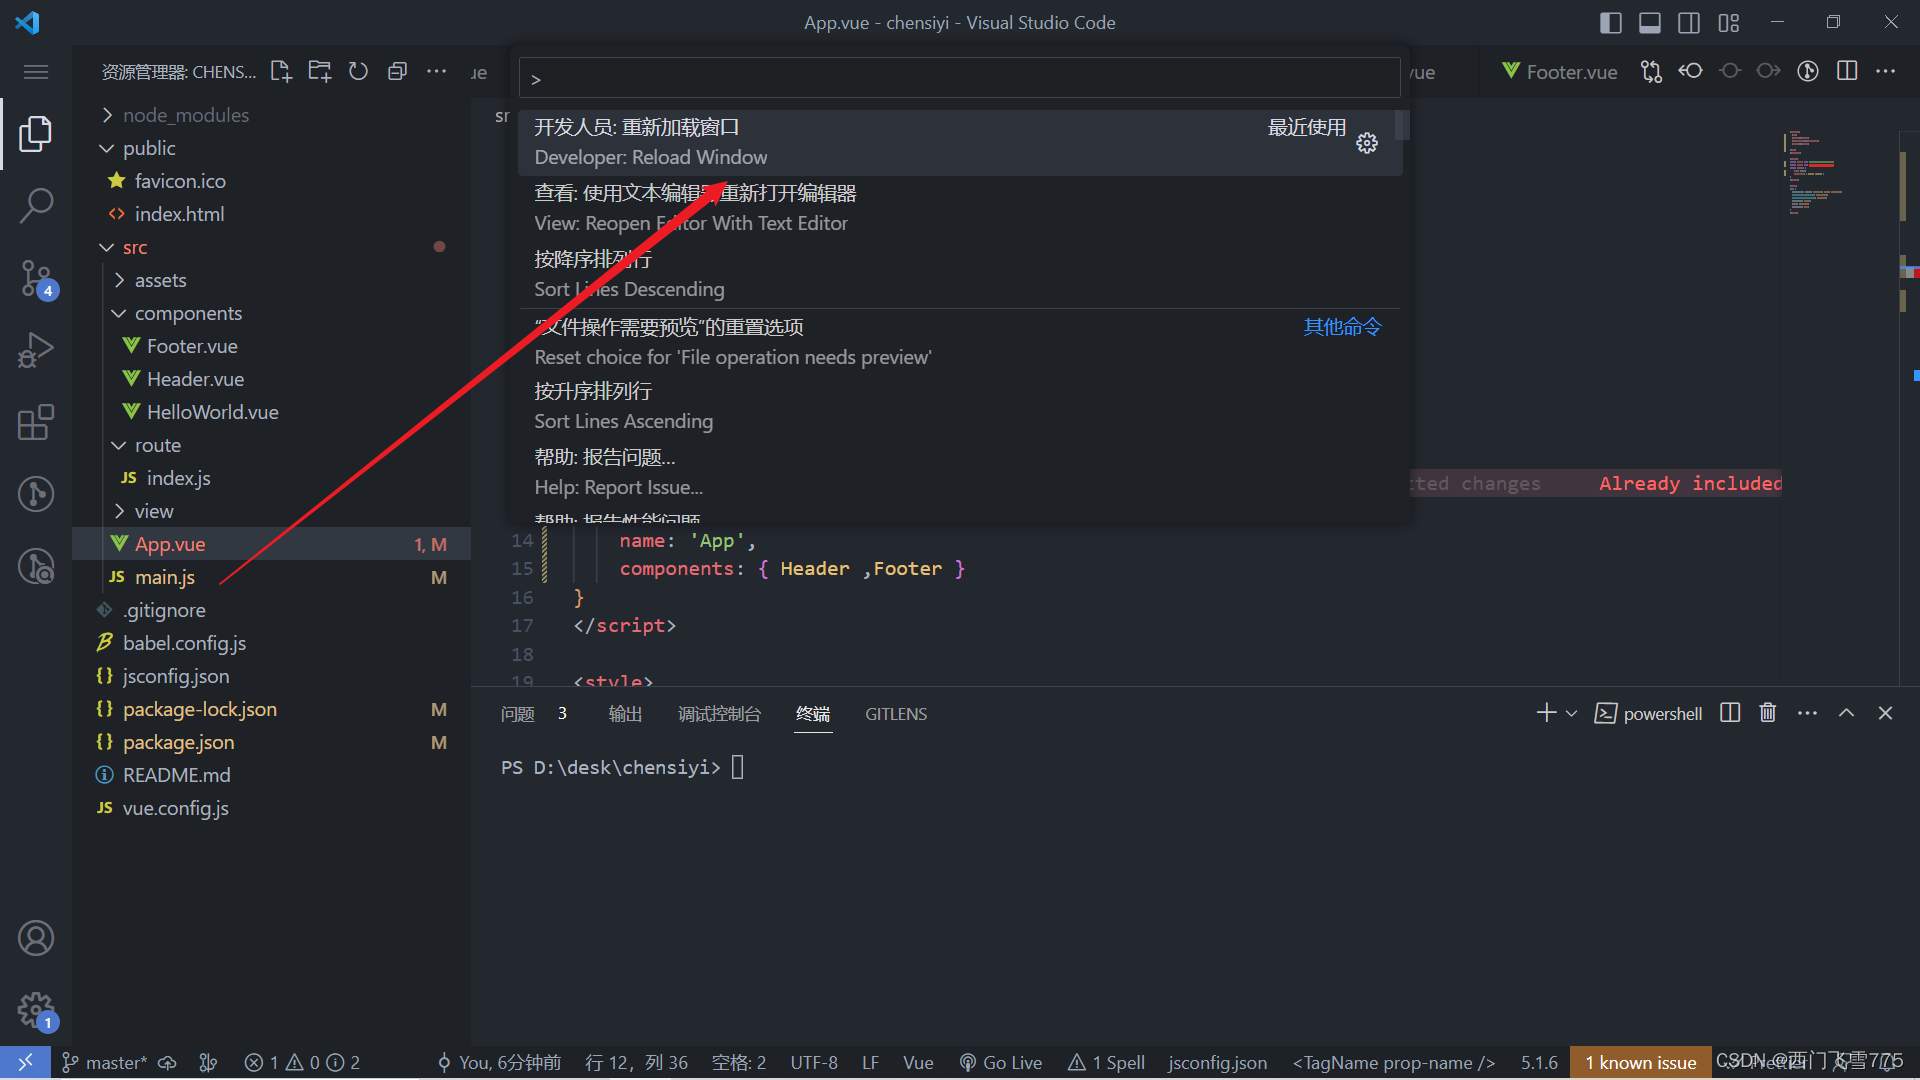Open the Accounts icon in the activity bar
This screenshot has width=1920, height=1080.
pos(36,937)
